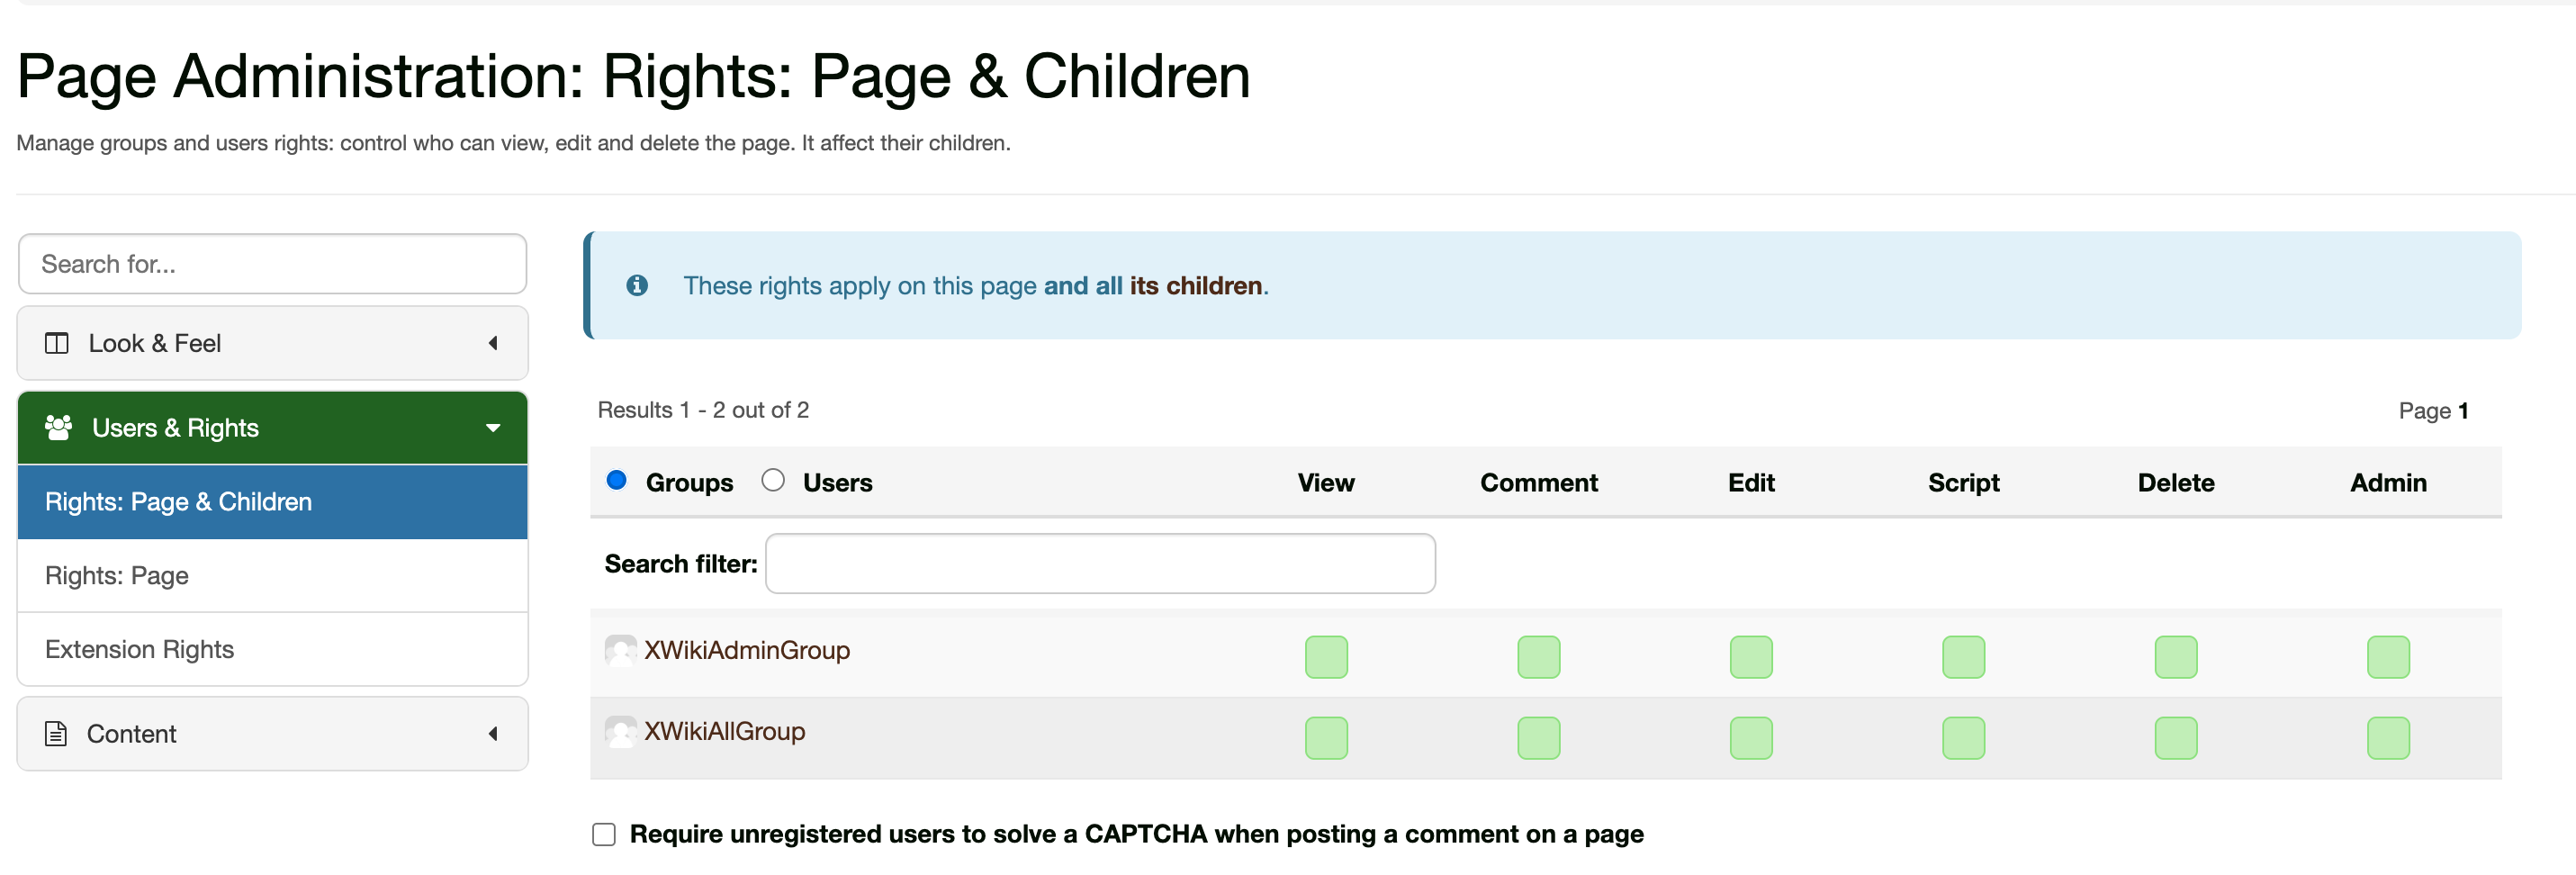
Task: Open the Extension Rights menu item
Action: (139, 650)
